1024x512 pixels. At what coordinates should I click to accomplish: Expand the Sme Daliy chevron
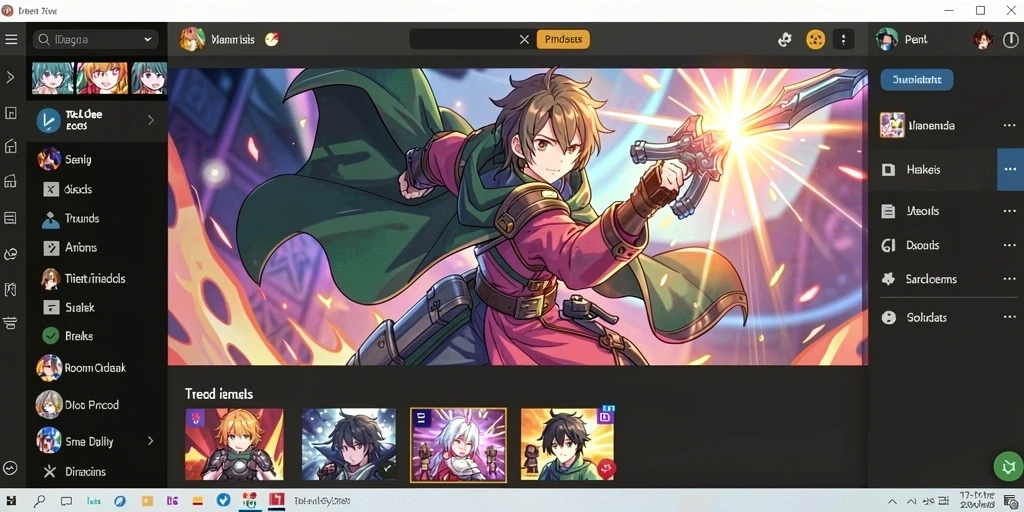click(150, 441)
